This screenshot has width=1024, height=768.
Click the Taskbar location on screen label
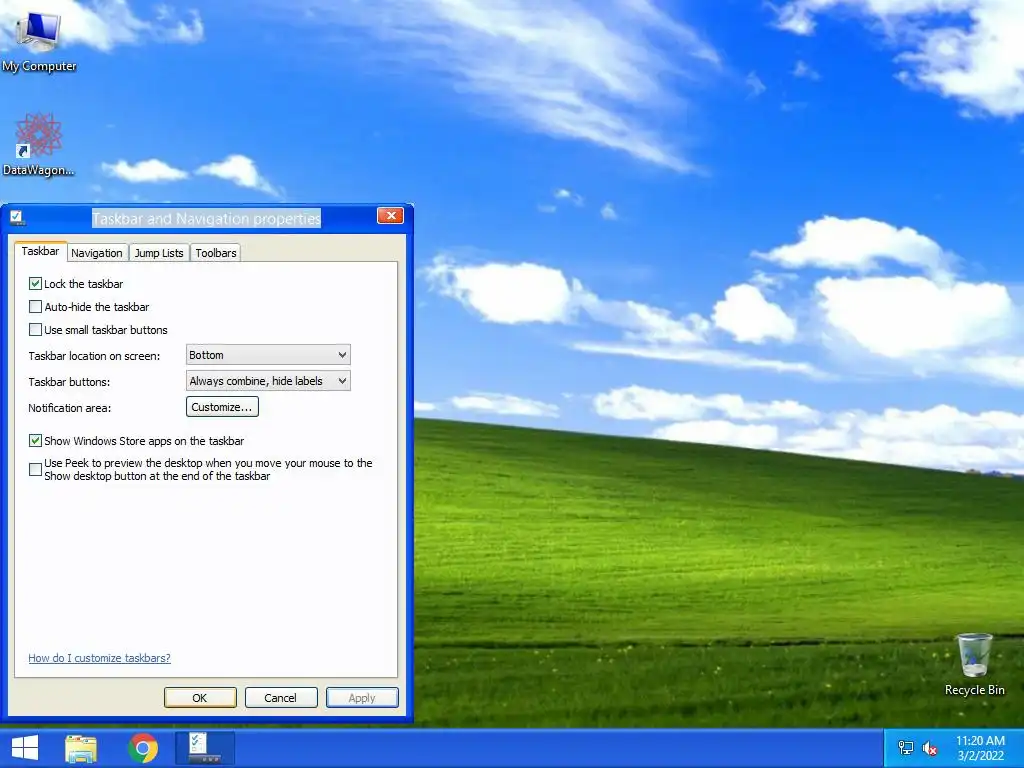[94, 356]
